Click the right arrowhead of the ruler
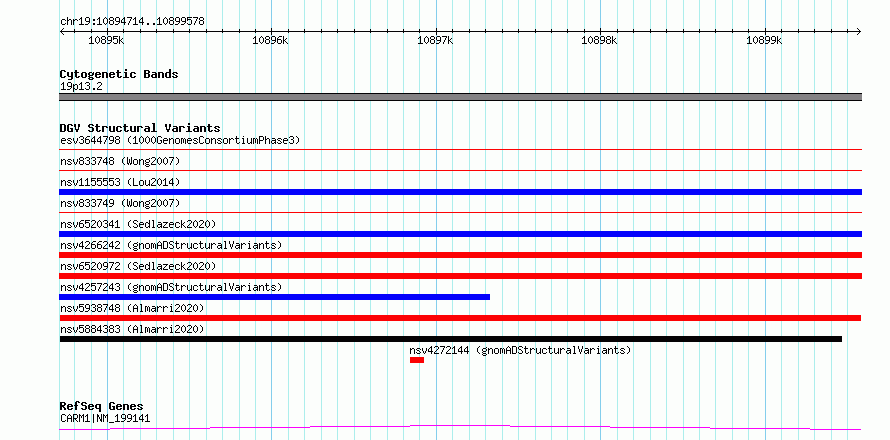890x440 pixels. 859,31
